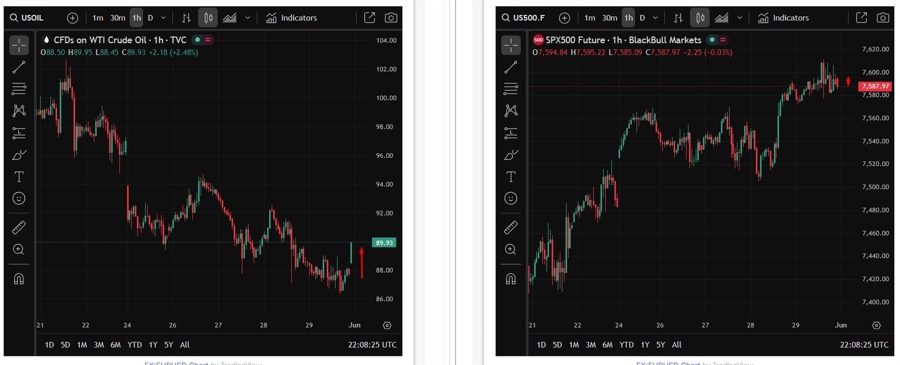Toggle magnet mode in US500.F chart
This screenshot has width=900, height=365.
coord(511,279)
